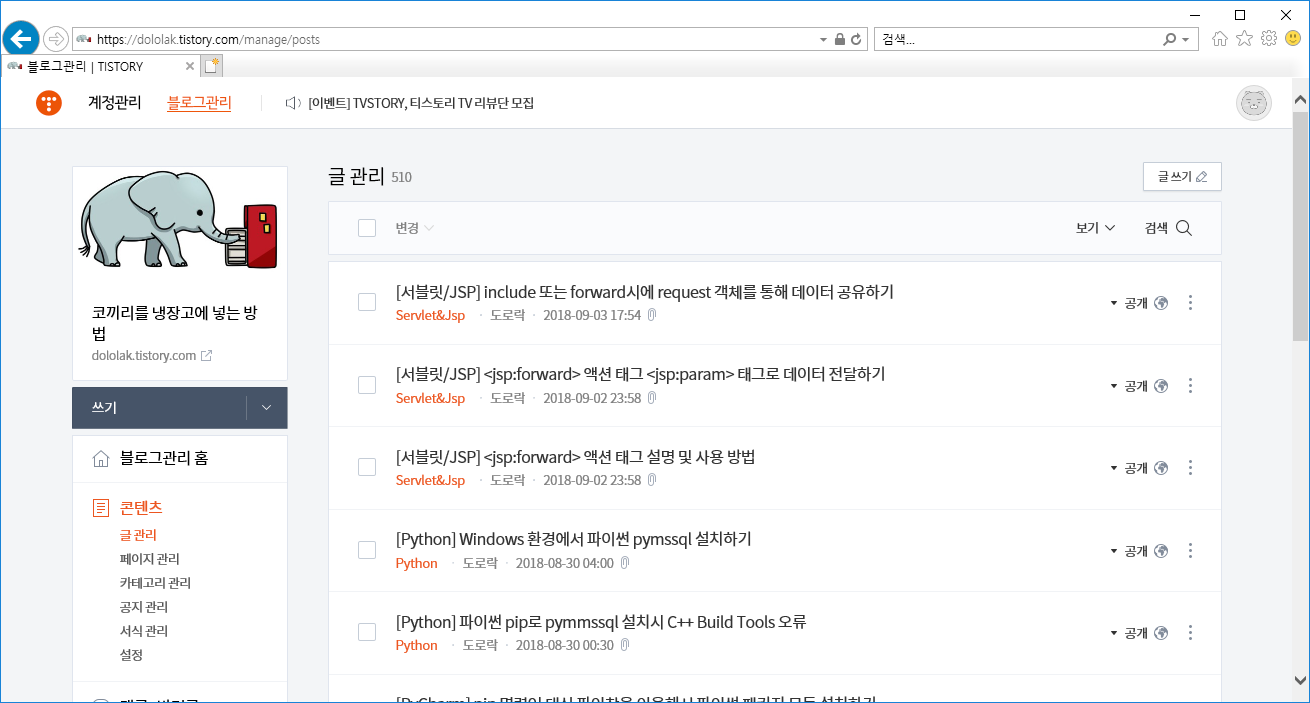Viewport: 1310px width, 703px height.
Task: Open 공개 dropdown on pymssql 설치하기 post
Action: (1129, 550)
